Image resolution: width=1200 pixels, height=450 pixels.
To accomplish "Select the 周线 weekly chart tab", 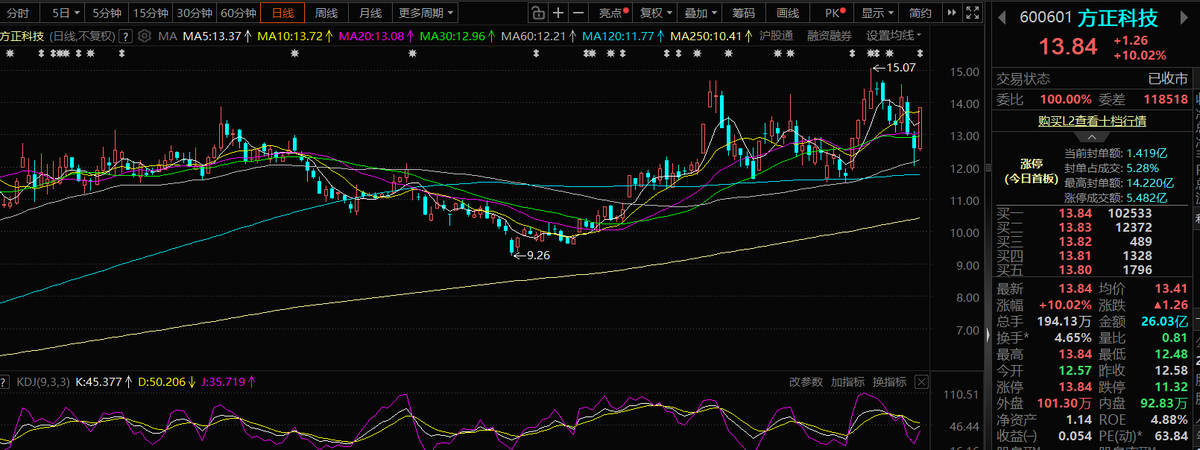I will 327,13.
